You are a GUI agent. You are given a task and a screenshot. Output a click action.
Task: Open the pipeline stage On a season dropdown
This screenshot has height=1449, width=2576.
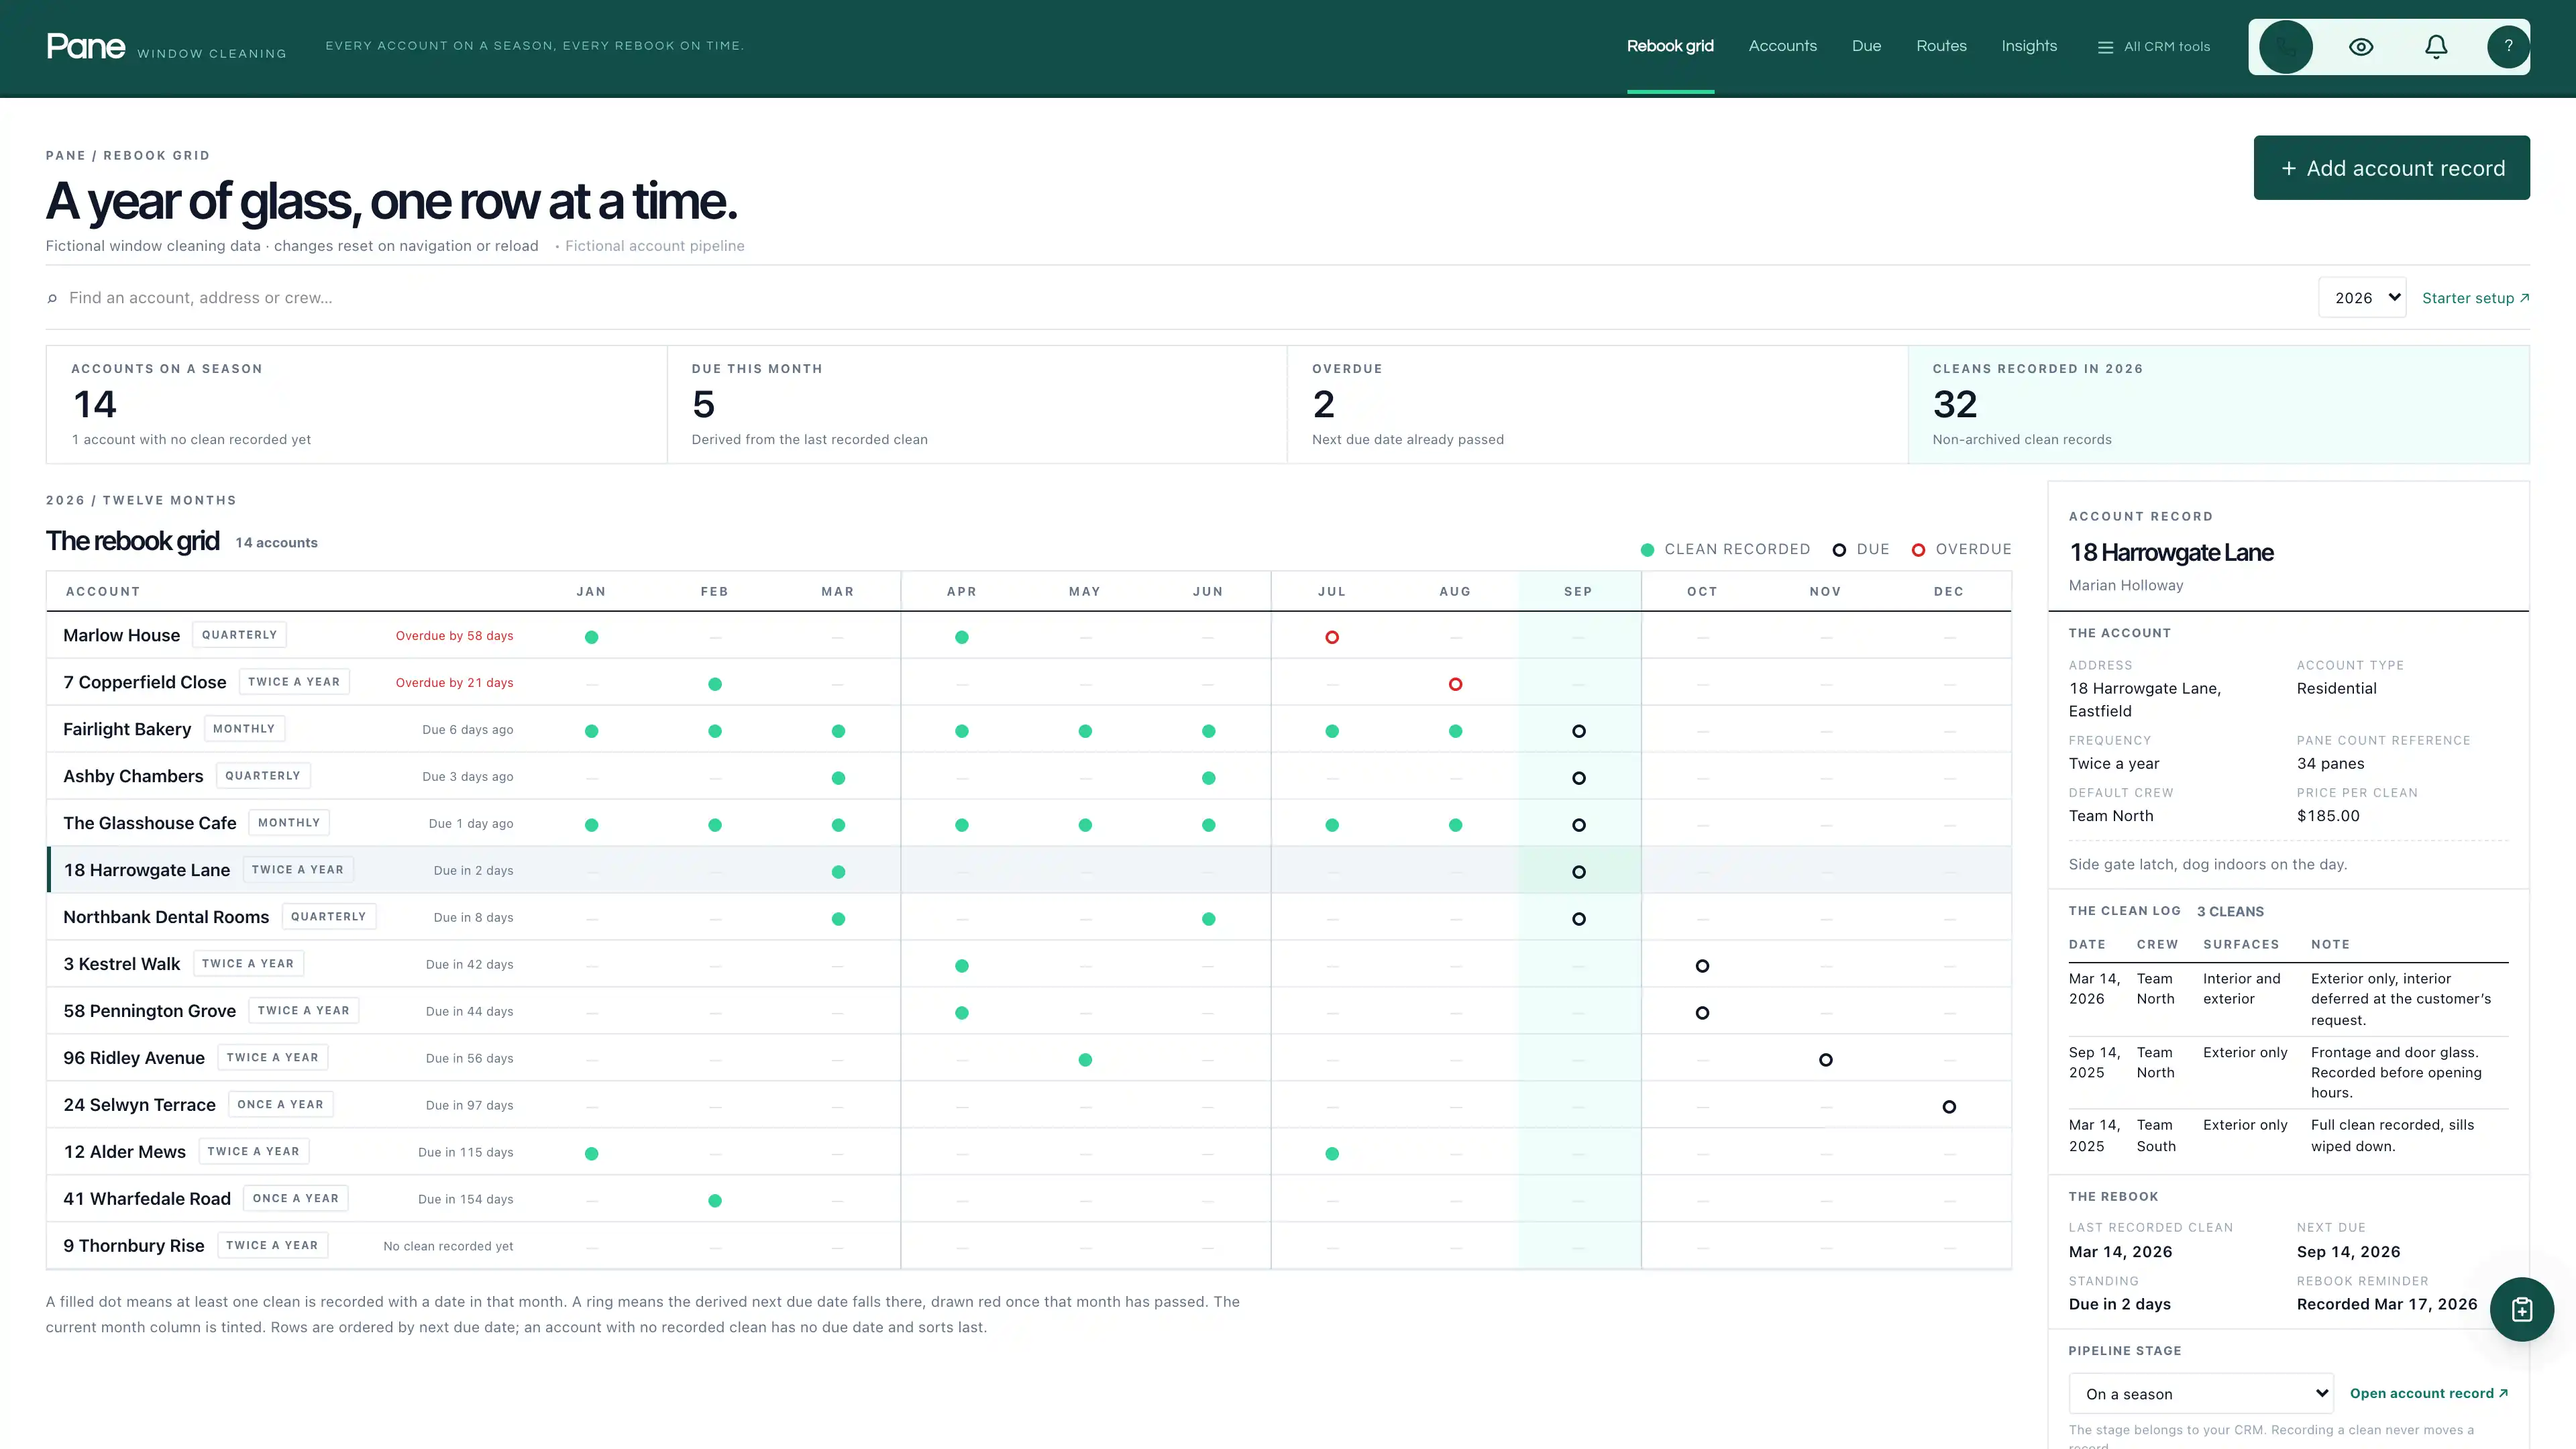point(2200,1394)
